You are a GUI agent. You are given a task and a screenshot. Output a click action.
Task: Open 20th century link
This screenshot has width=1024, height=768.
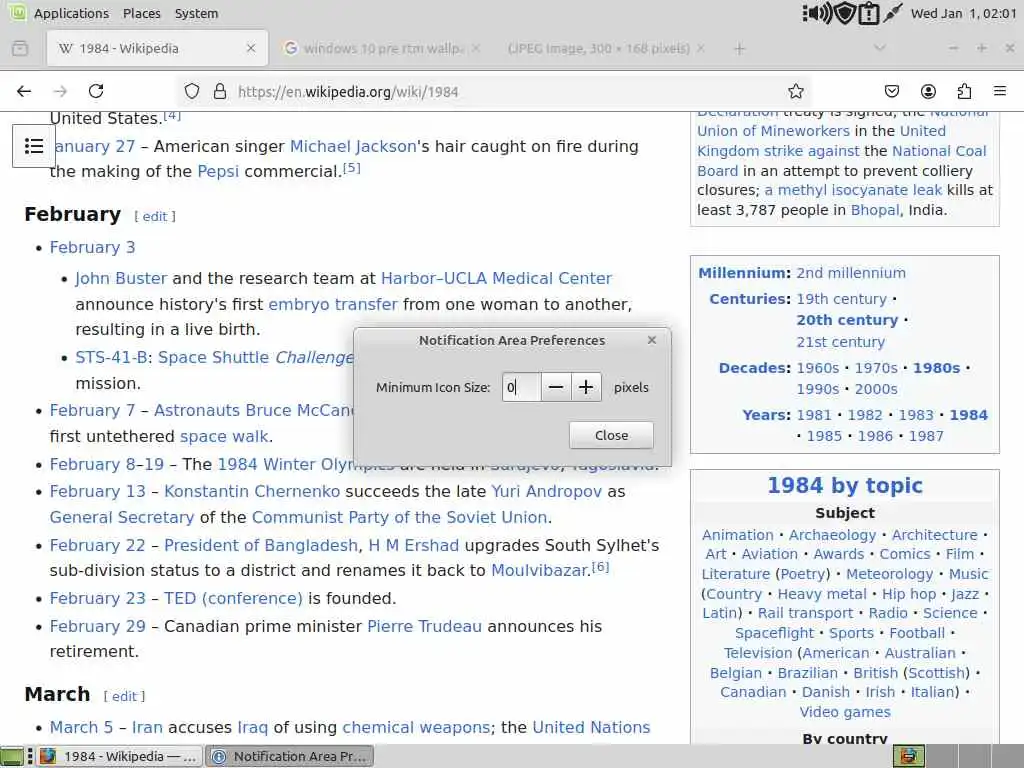click(x=847, y=320)
